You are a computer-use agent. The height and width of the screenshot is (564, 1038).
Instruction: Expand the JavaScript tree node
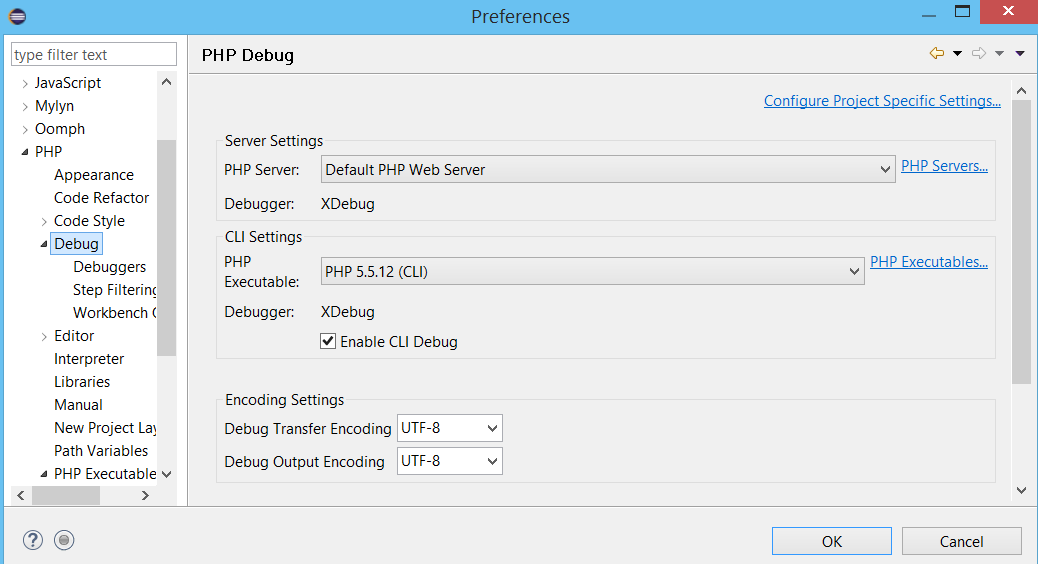pyautogui.click(x=25, y=83)
